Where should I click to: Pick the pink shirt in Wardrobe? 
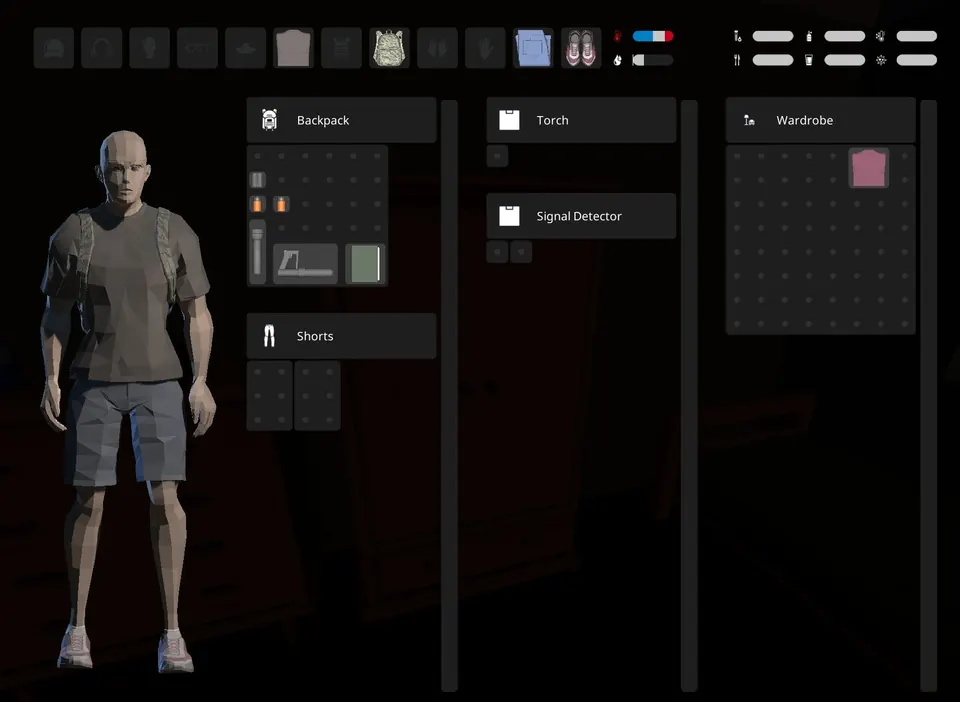point(869,168)
